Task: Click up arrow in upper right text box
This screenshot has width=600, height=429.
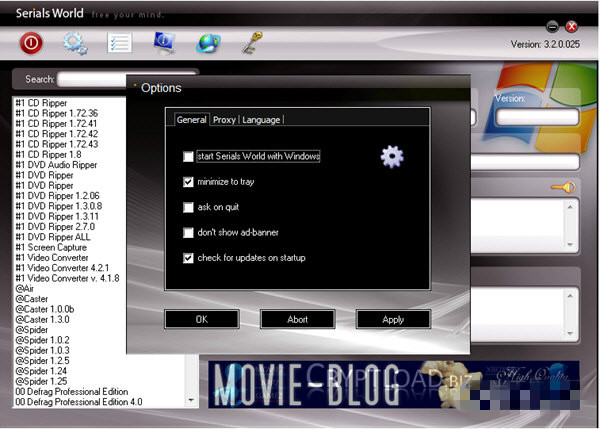Action: [570, 207]
